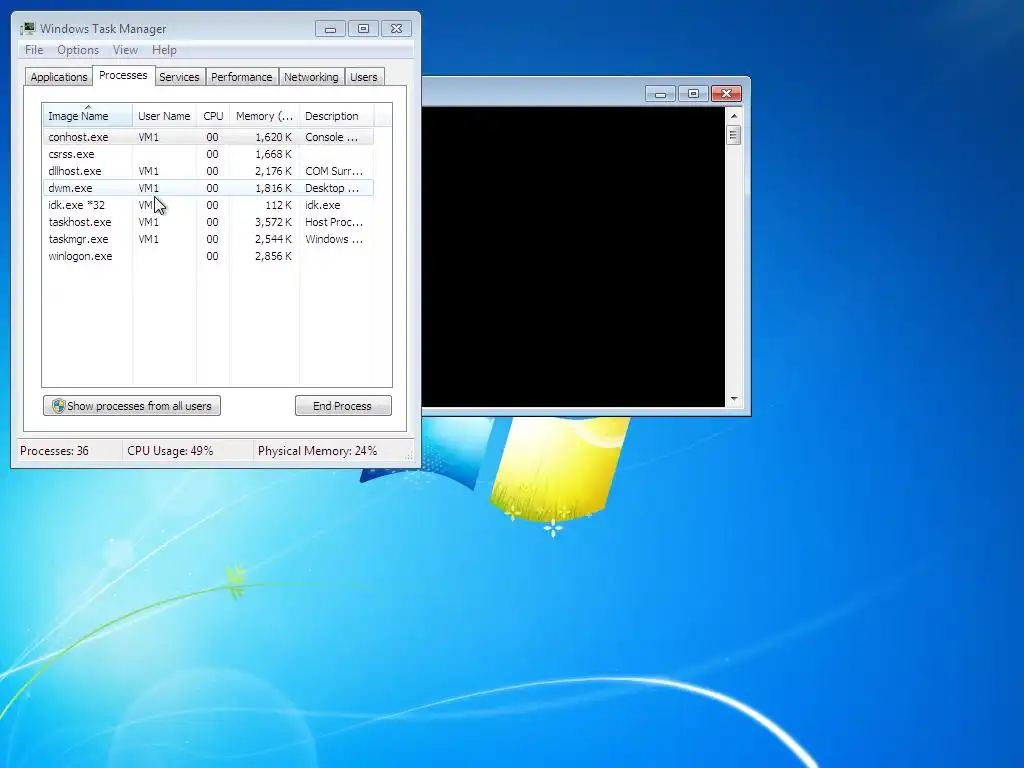Click the COM Surr... description cell

click(334, 171)
